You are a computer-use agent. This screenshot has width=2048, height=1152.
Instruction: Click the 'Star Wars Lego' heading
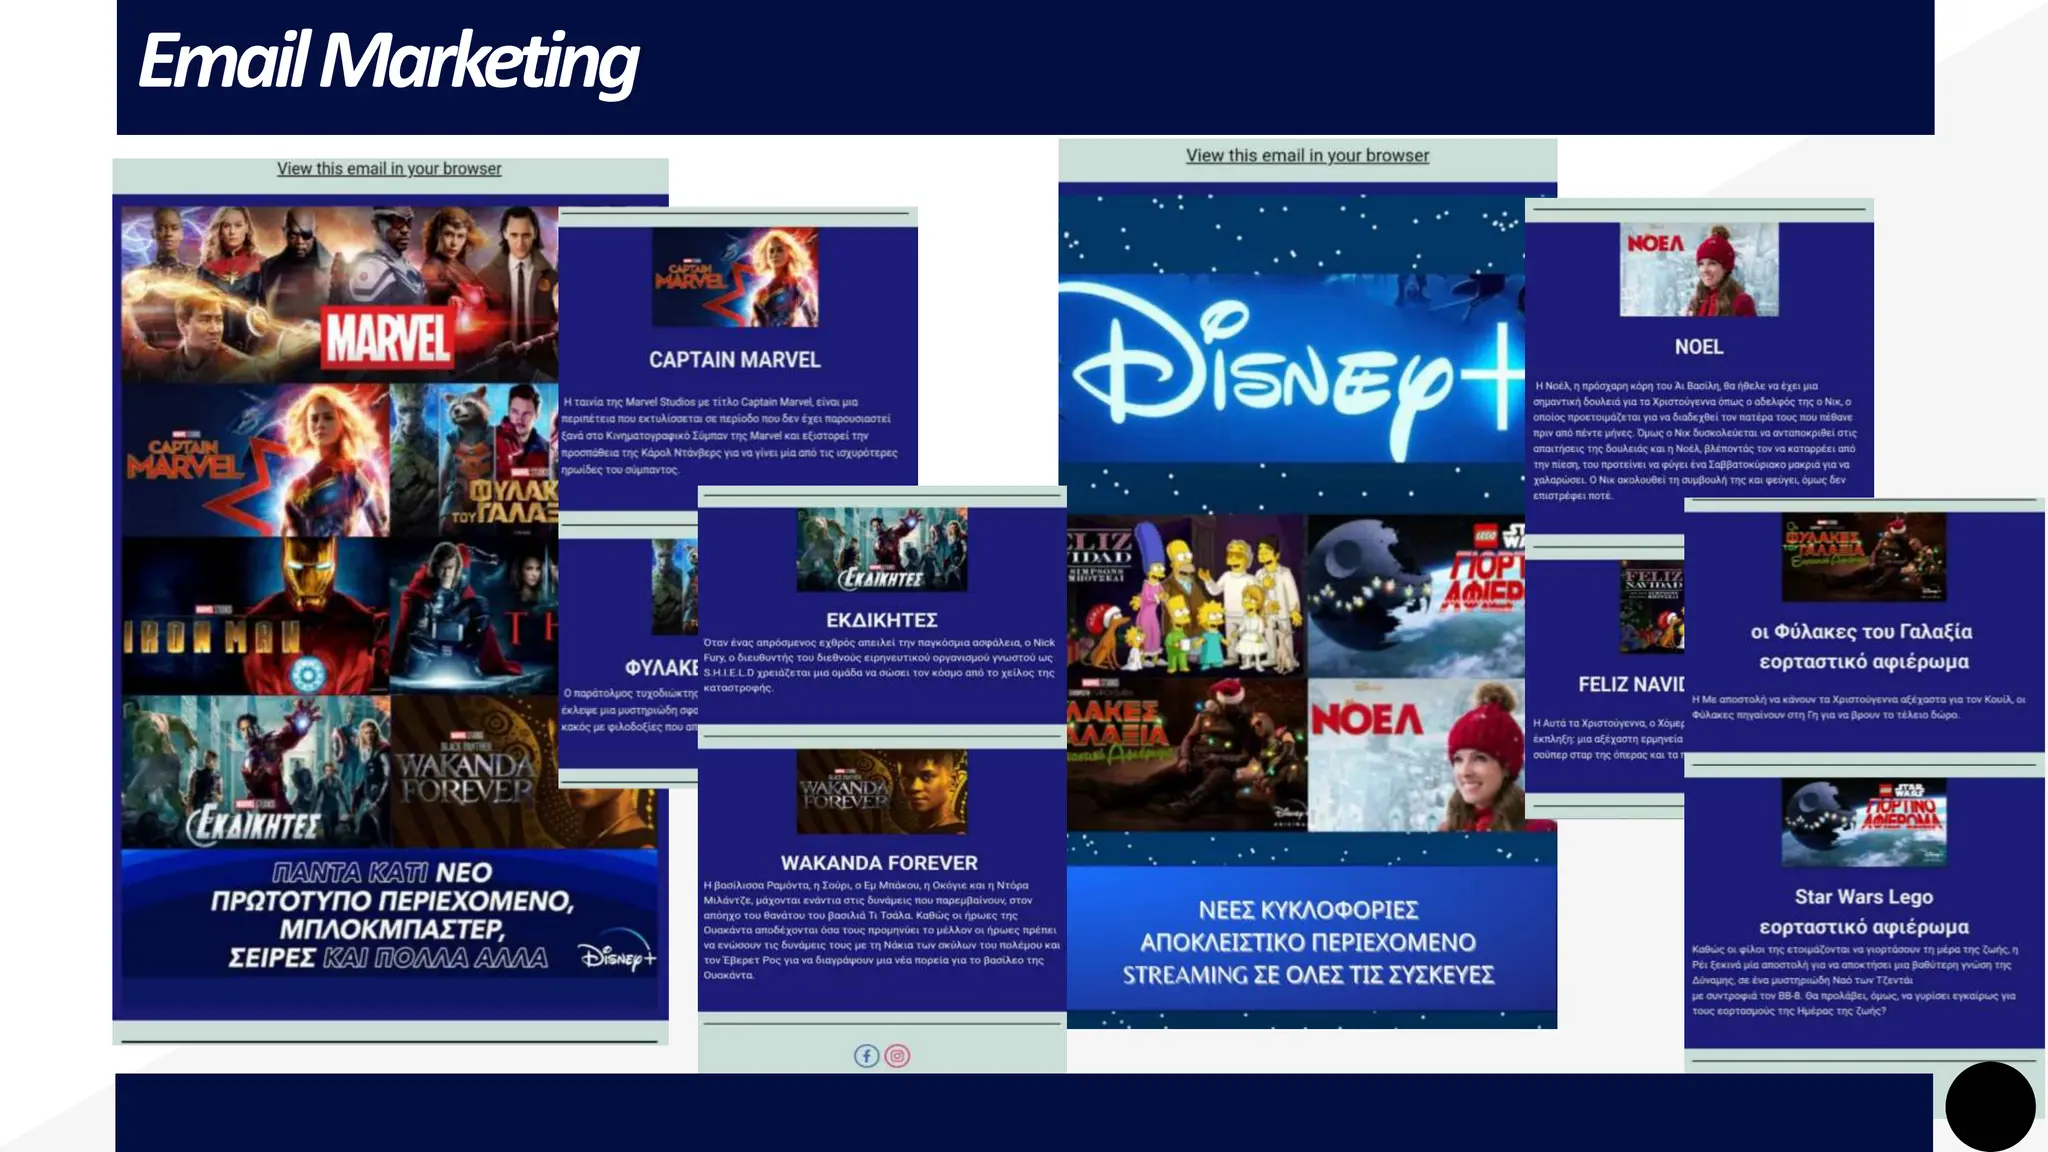coord(1864,897)
